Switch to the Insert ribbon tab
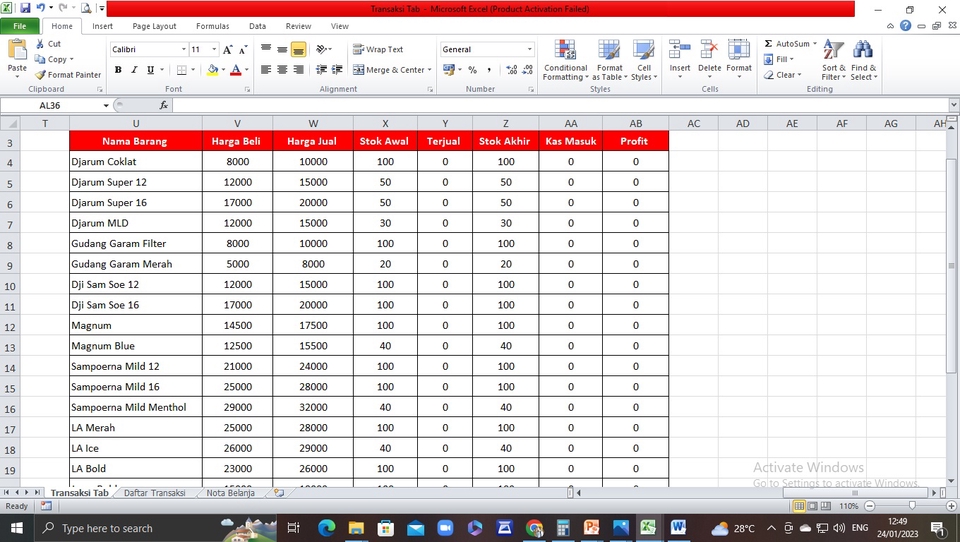This screenshot has height=542, width=960. 102,26
